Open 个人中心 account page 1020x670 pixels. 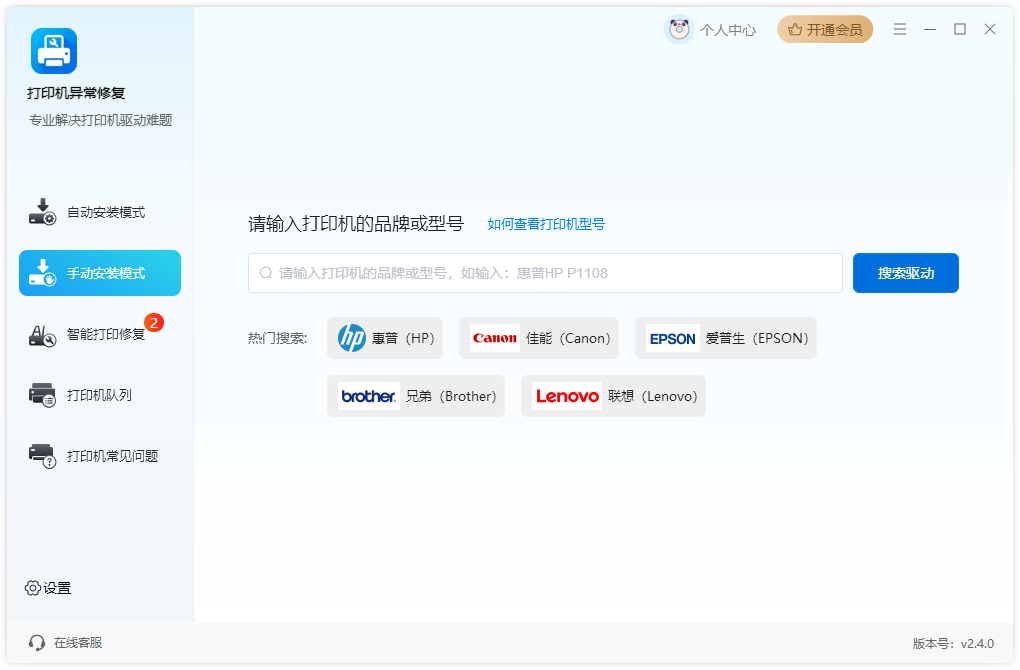728,30
